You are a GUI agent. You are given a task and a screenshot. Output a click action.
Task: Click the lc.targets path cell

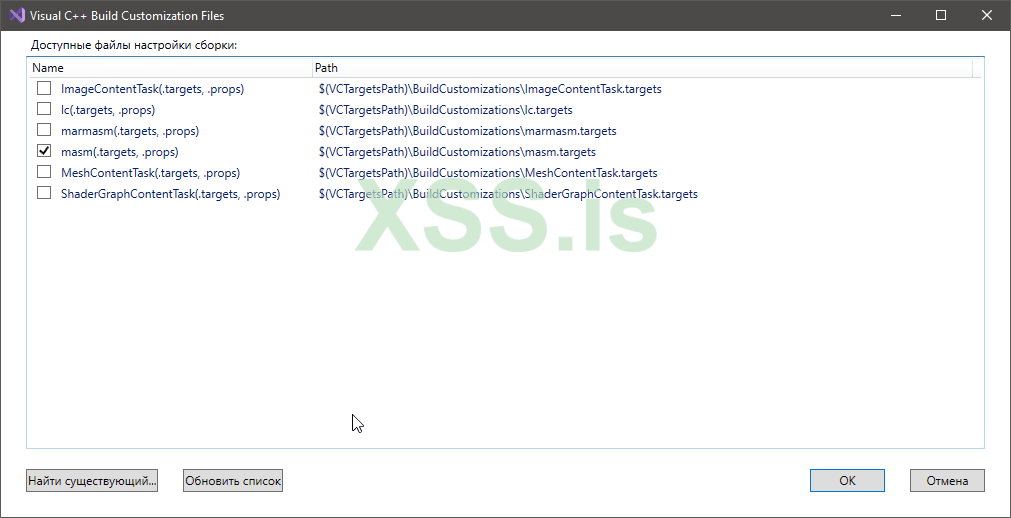click(x=446, y=110)
